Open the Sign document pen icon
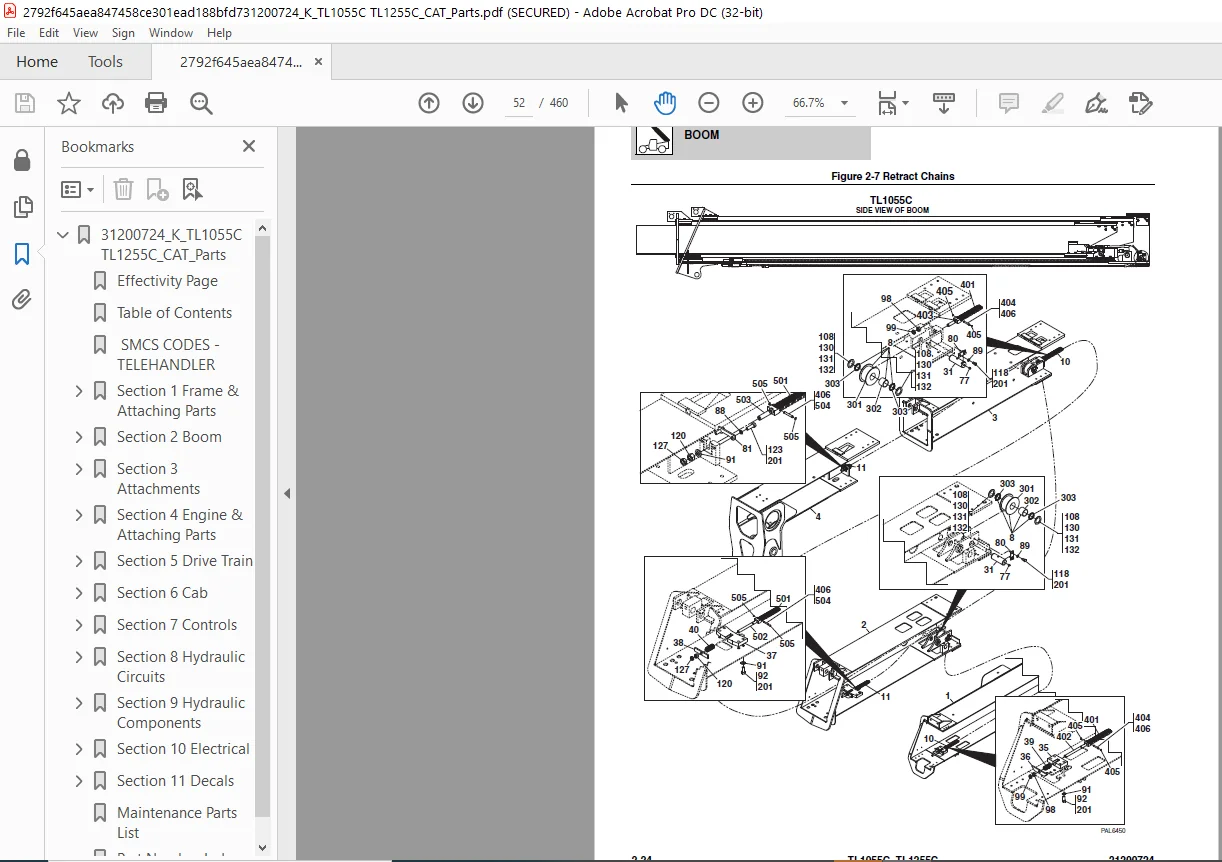 [1096, 103]
